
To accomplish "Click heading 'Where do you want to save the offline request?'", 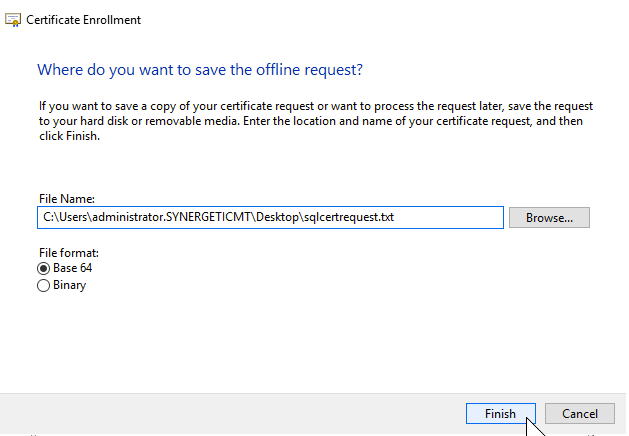I will point(200,70).
